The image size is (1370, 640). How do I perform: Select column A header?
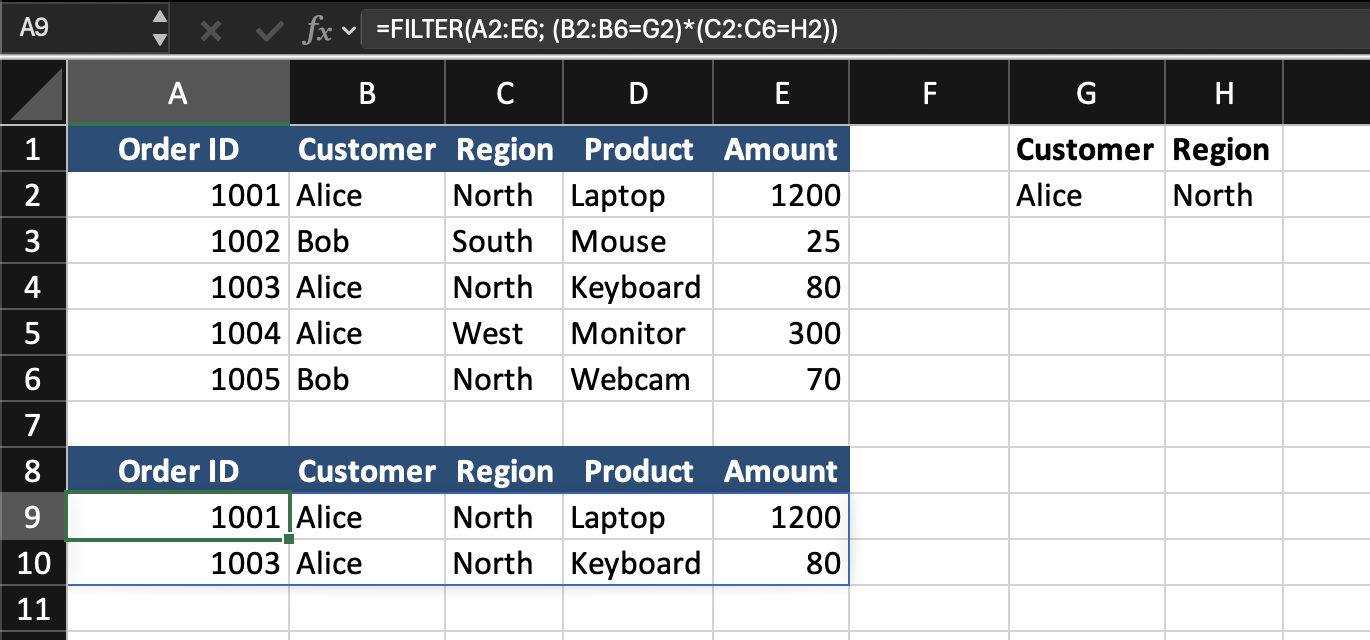tap(178, 94)
